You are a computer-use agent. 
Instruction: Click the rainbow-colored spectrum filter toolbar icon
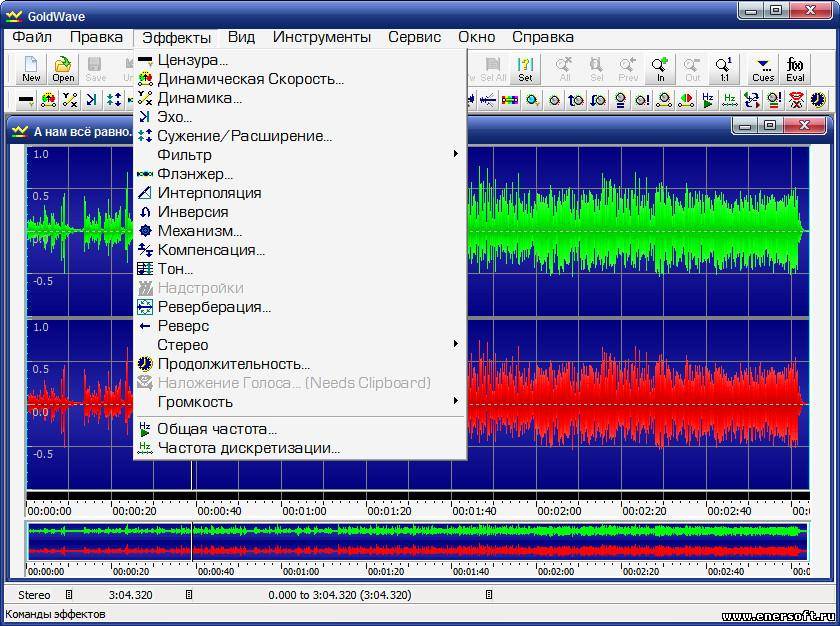pyautogui.click(x=509, y=100)
